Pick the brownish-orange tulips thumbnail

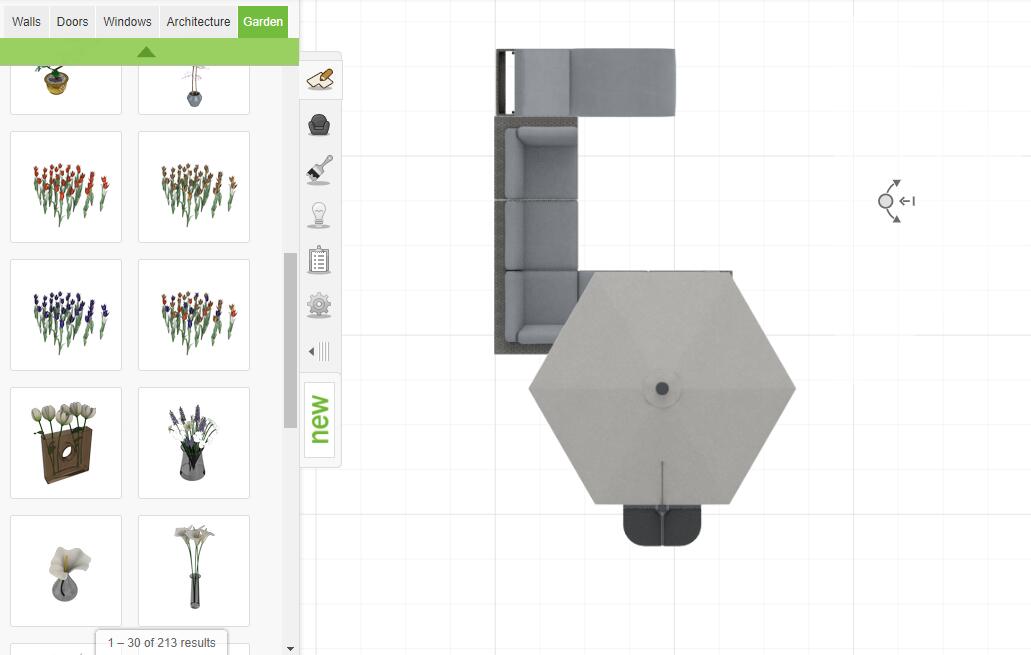click(194, 187)
